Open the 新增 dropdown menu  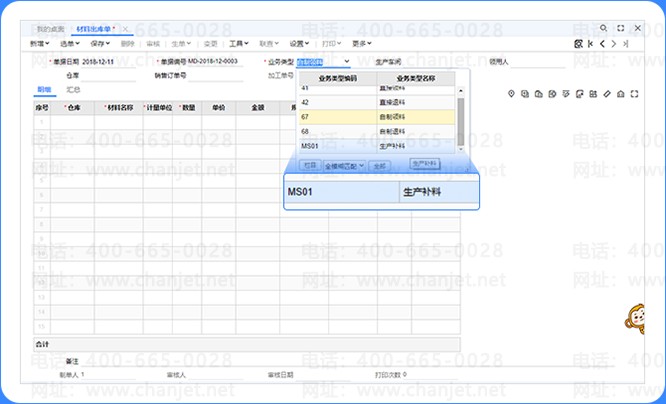click(x=40, y=43)
